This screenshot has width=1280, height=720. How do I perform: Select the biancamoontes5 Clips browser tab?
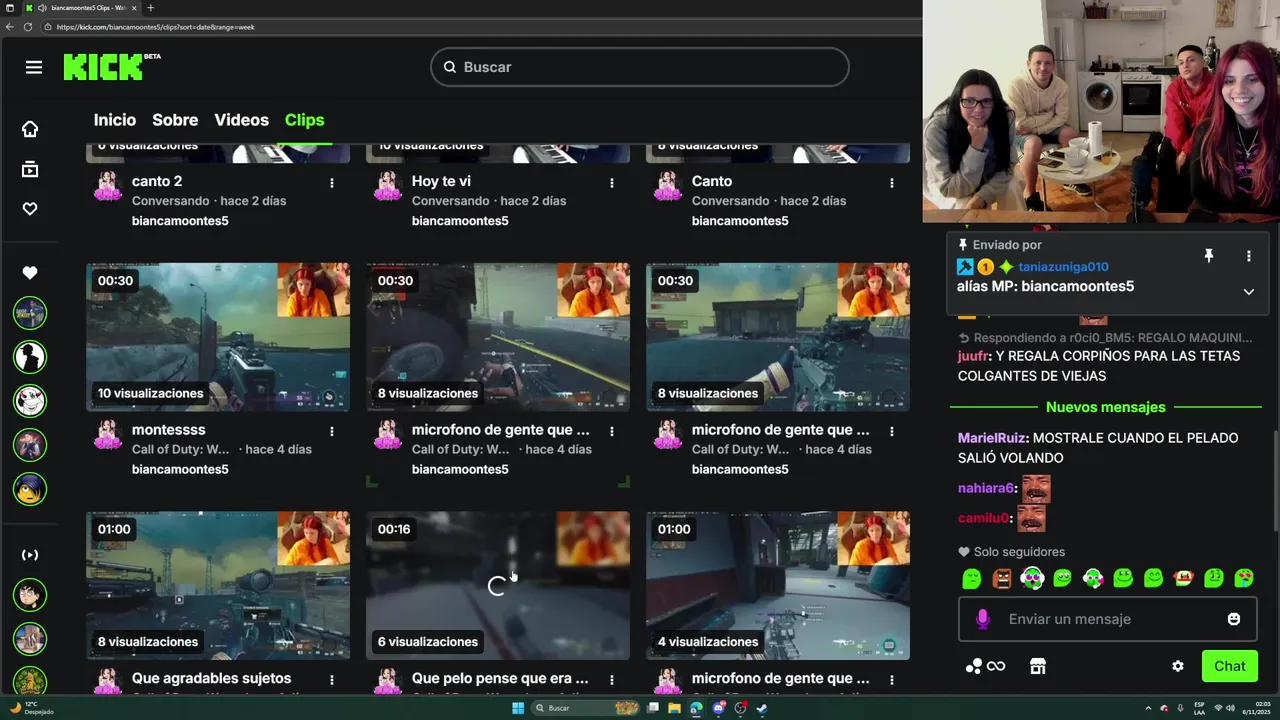[80, 8]
